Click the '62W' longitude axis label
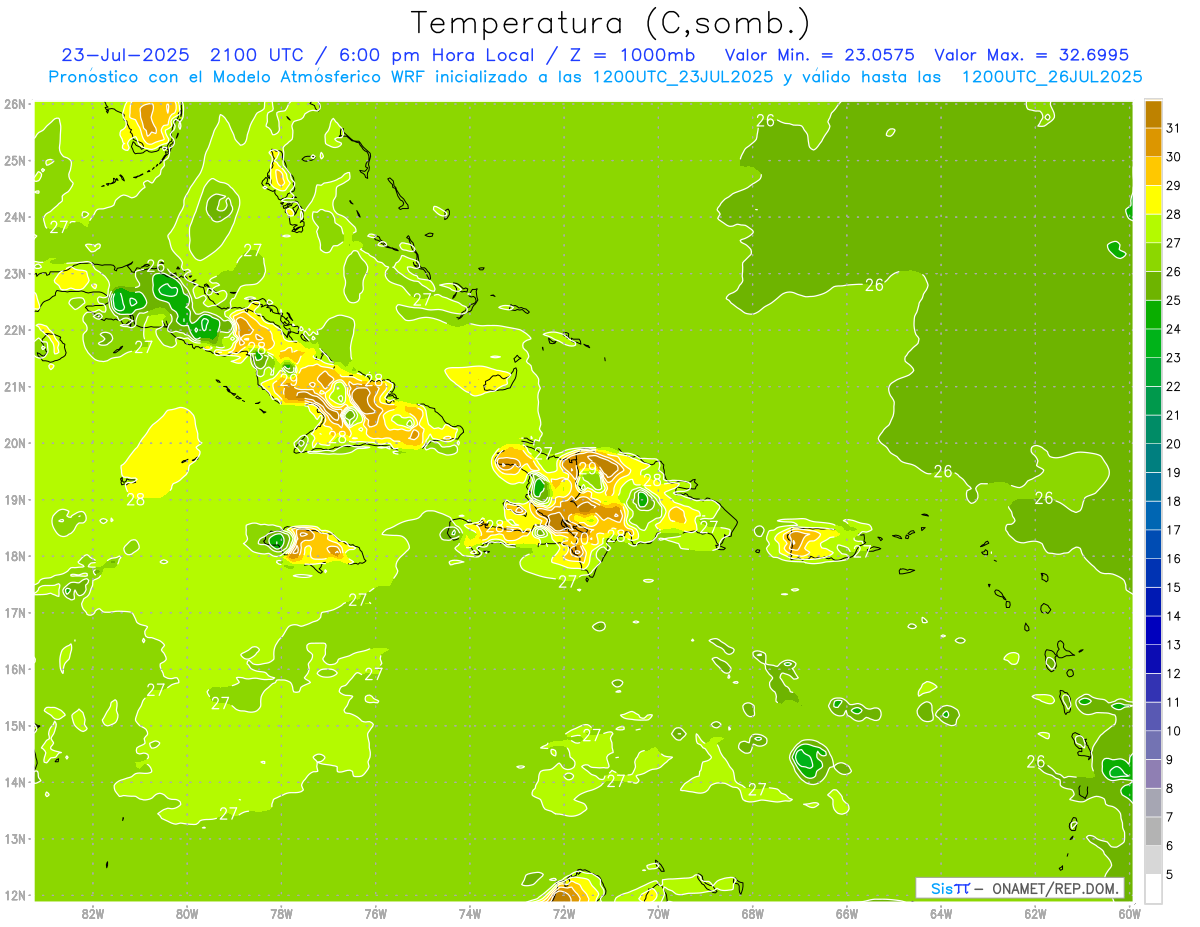 (1035, 914)
